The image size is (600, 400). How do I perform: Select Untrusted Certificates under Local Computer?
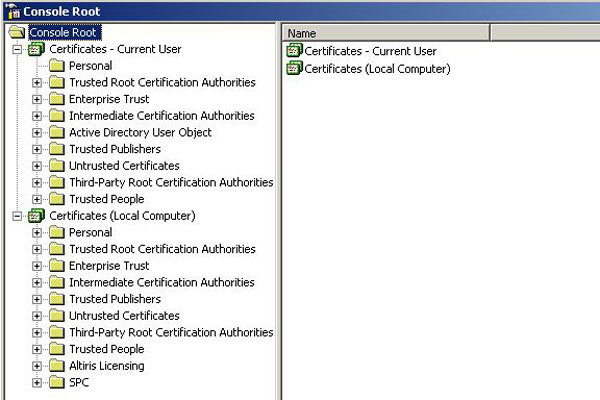[x=124, y=316]
